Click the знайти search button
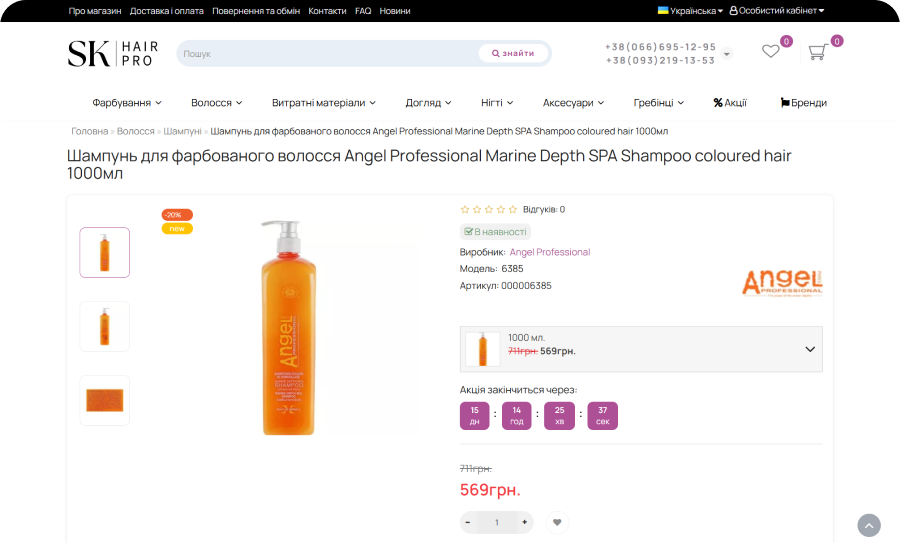Screen dimensions: 900x543 tap(513, 53)
